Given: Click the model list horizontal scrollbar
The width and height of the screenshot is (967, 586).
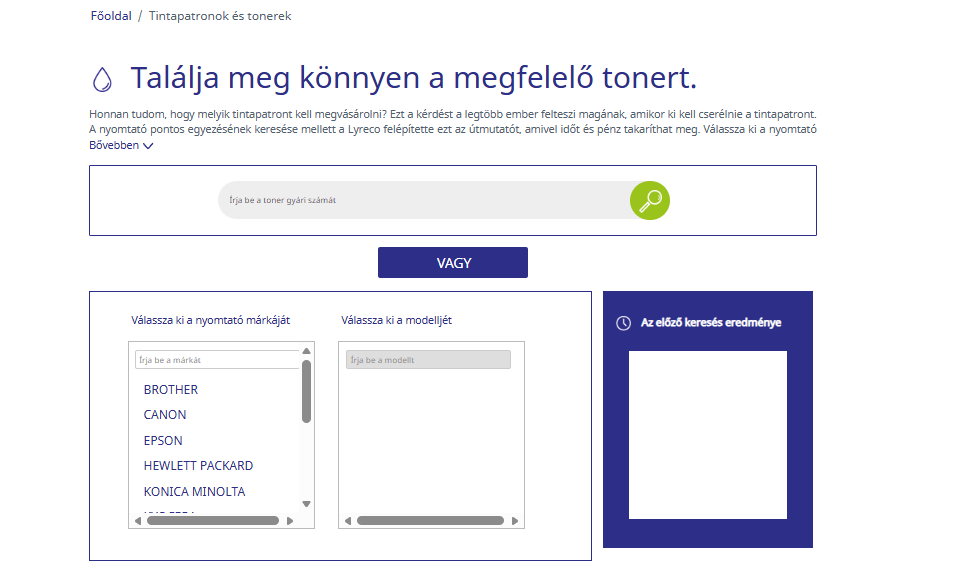Looking at the screenshot, I should [x=430, y=521].
